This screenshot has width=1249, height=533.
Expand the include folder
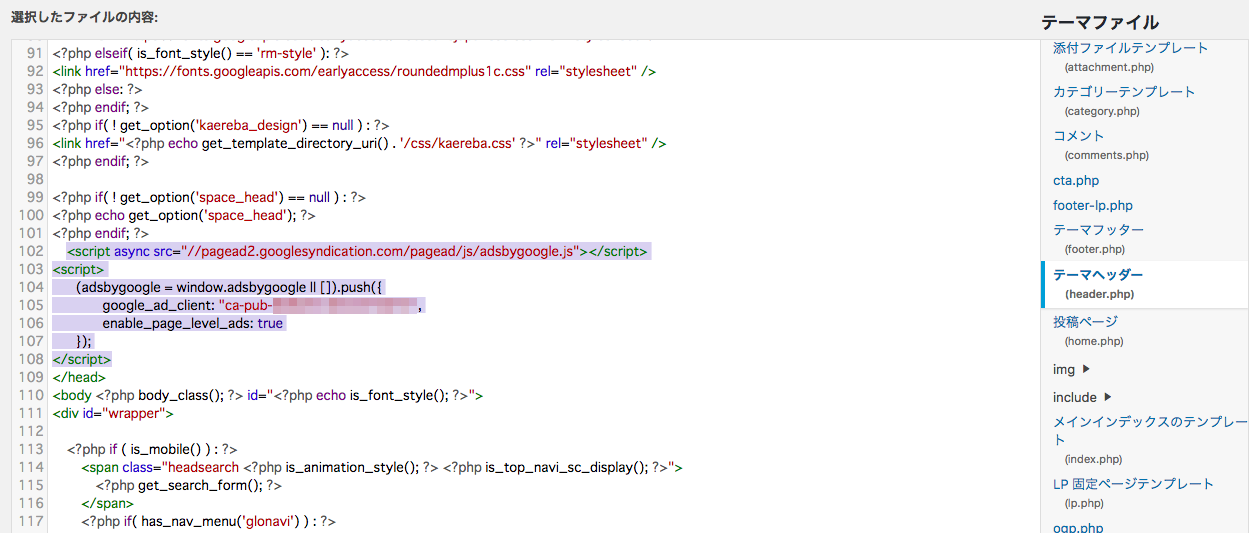[x=1083, y=397]
